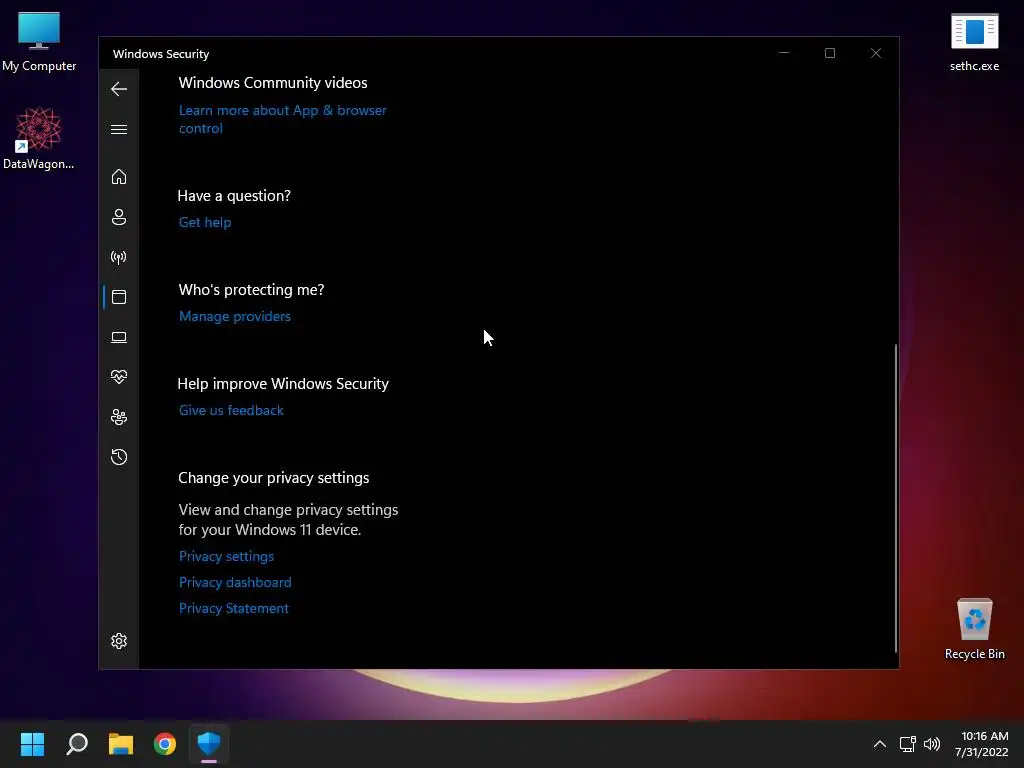
Task: Select App & browser control sidebar icon
Action: 119,297
